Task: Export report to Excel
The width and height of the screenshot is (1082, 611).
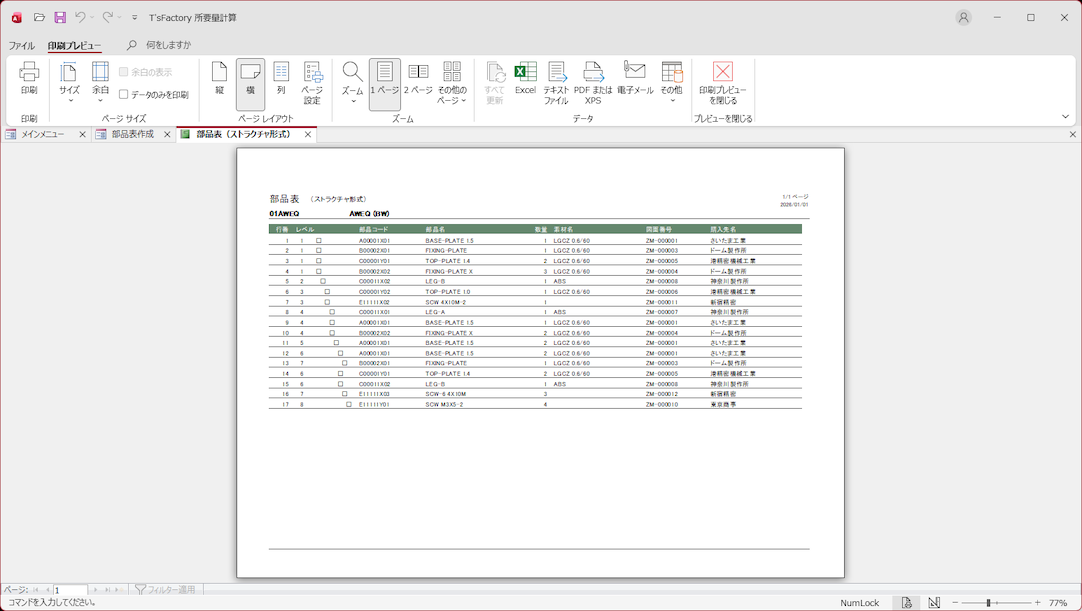Action: (x=525, y=80)
